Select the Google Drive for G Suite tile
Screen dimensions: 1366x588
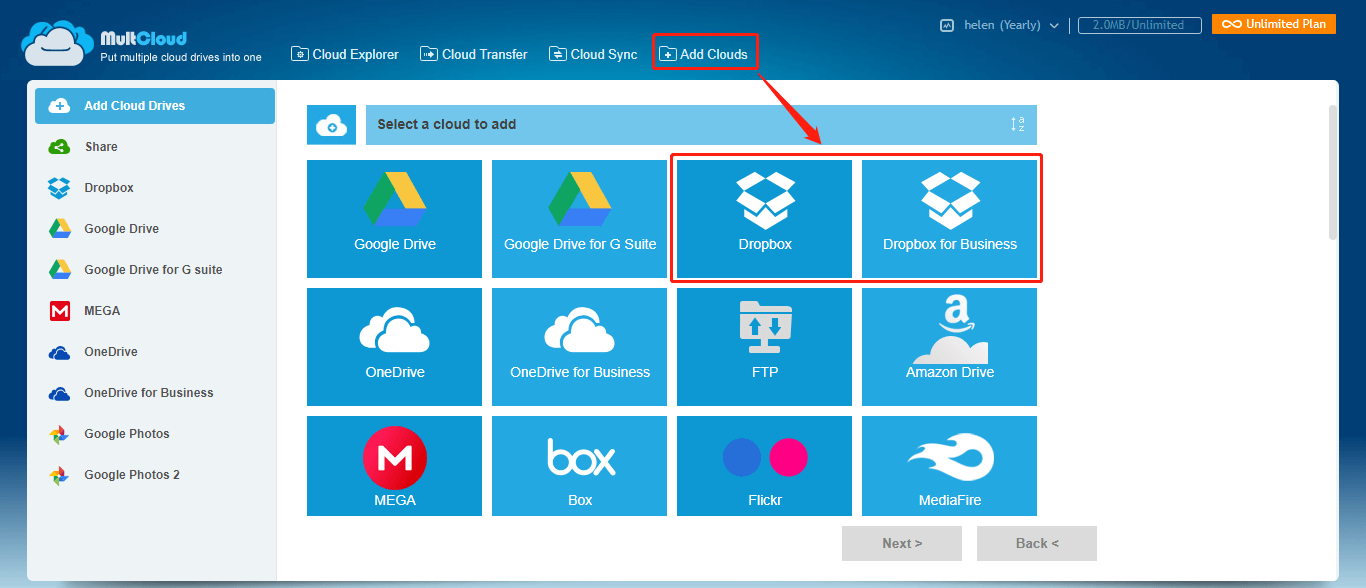tap(579, 219)
